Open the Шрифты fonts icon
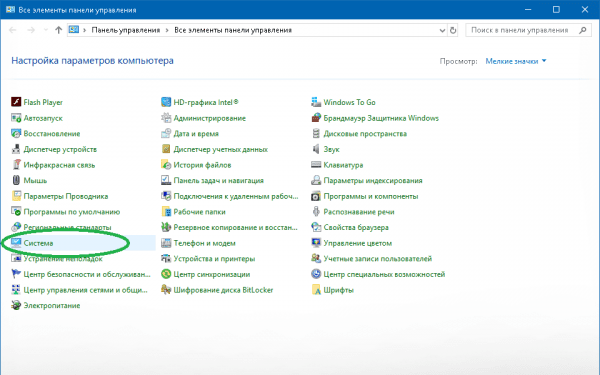 tap(316, 289)
